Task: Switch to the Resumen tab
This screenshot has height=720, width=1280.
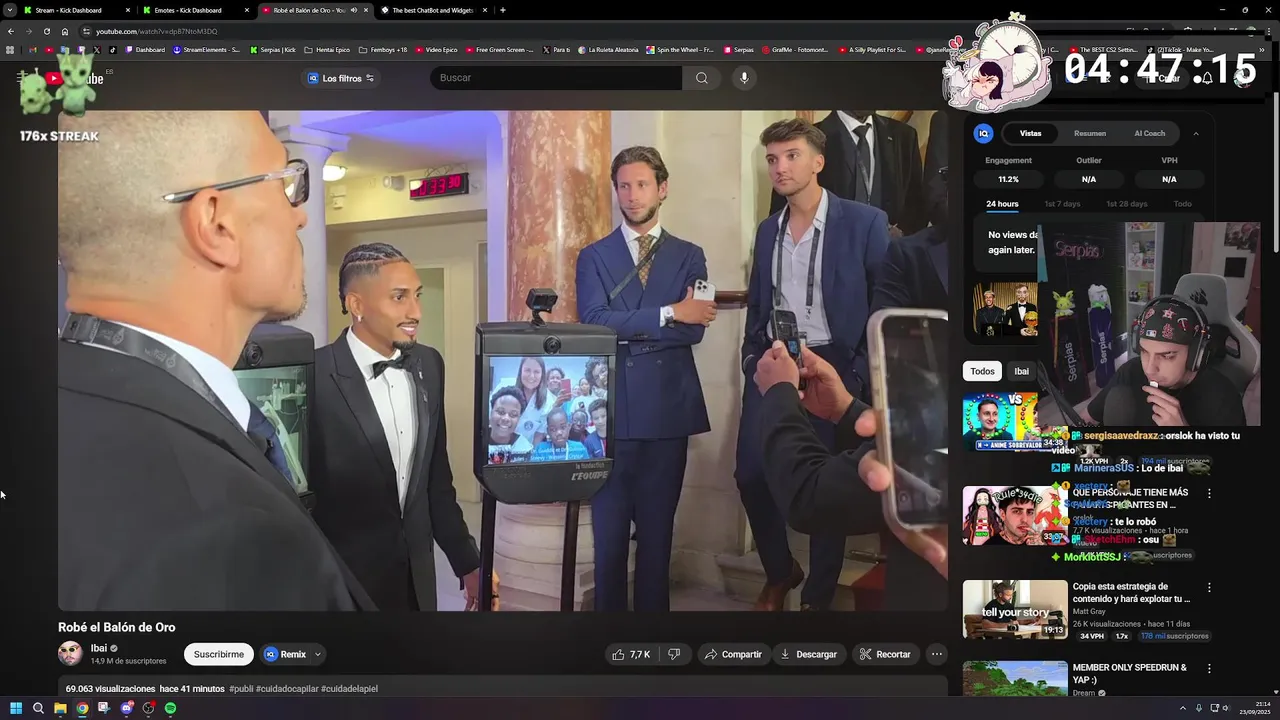Action: tap(1090, 133)
